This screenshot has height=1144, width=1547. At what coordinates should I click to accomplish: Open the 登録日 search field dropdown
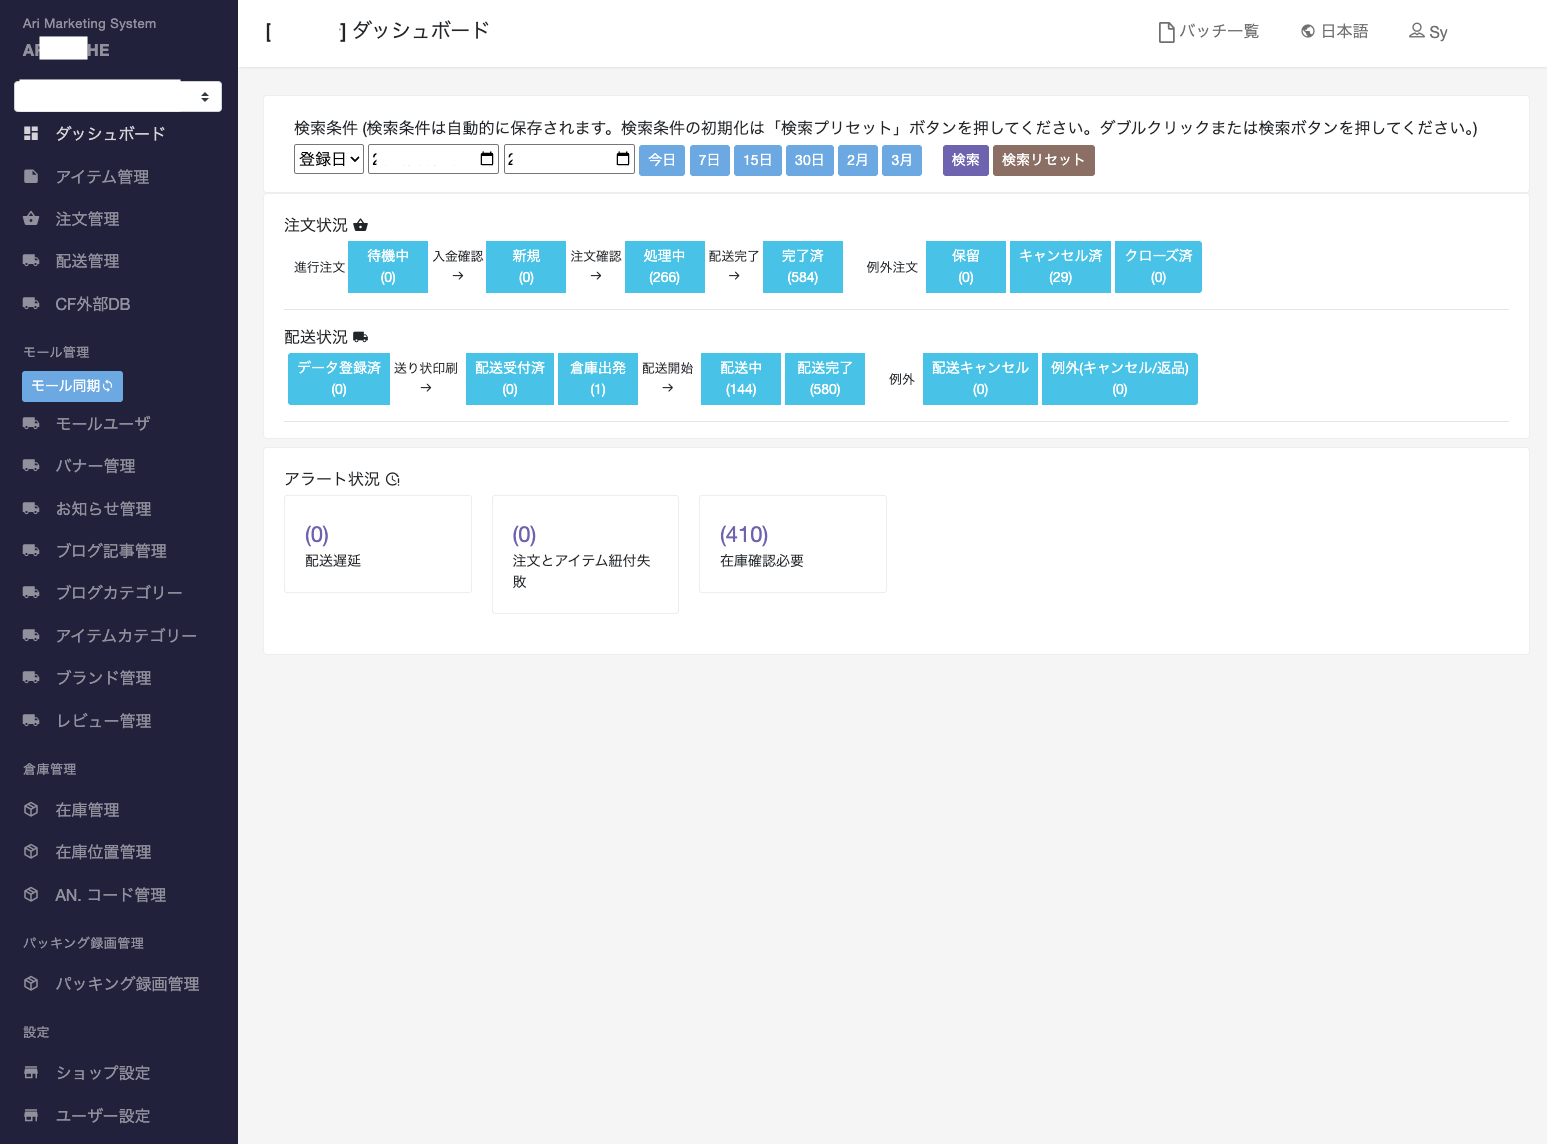pos(328,158)
